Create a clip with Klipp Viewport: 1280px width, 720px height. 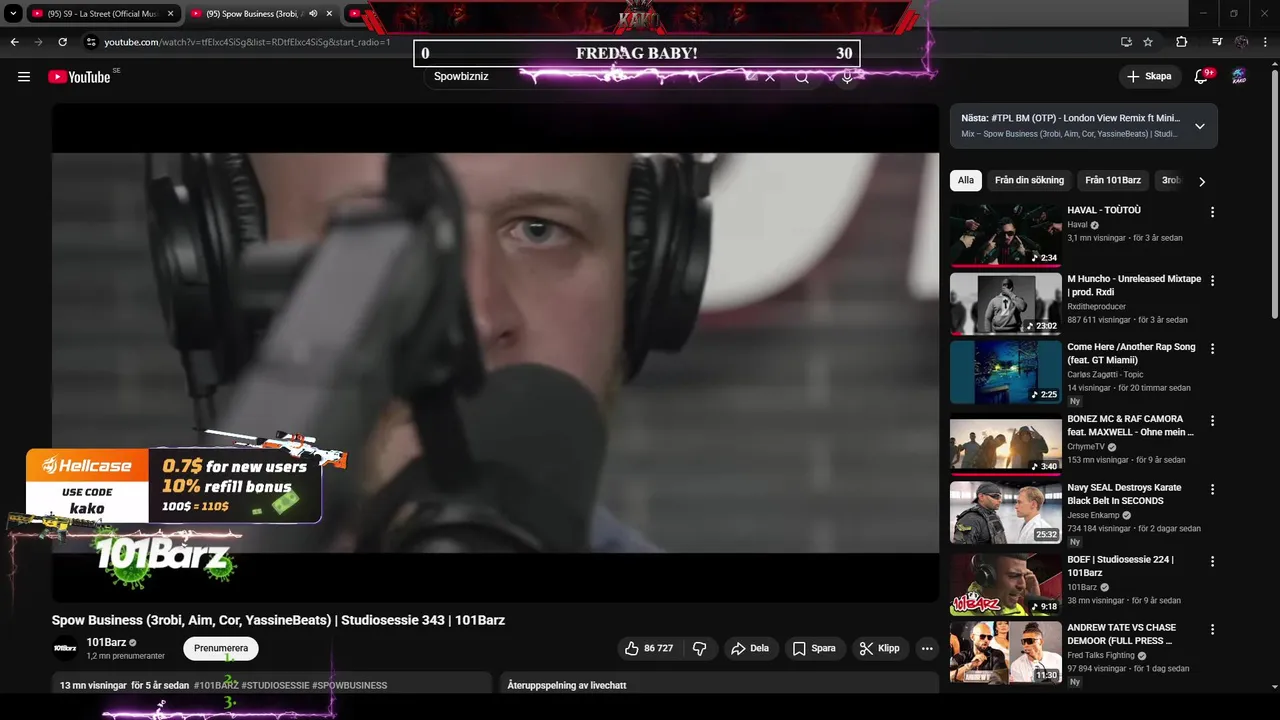pos(880,649)
